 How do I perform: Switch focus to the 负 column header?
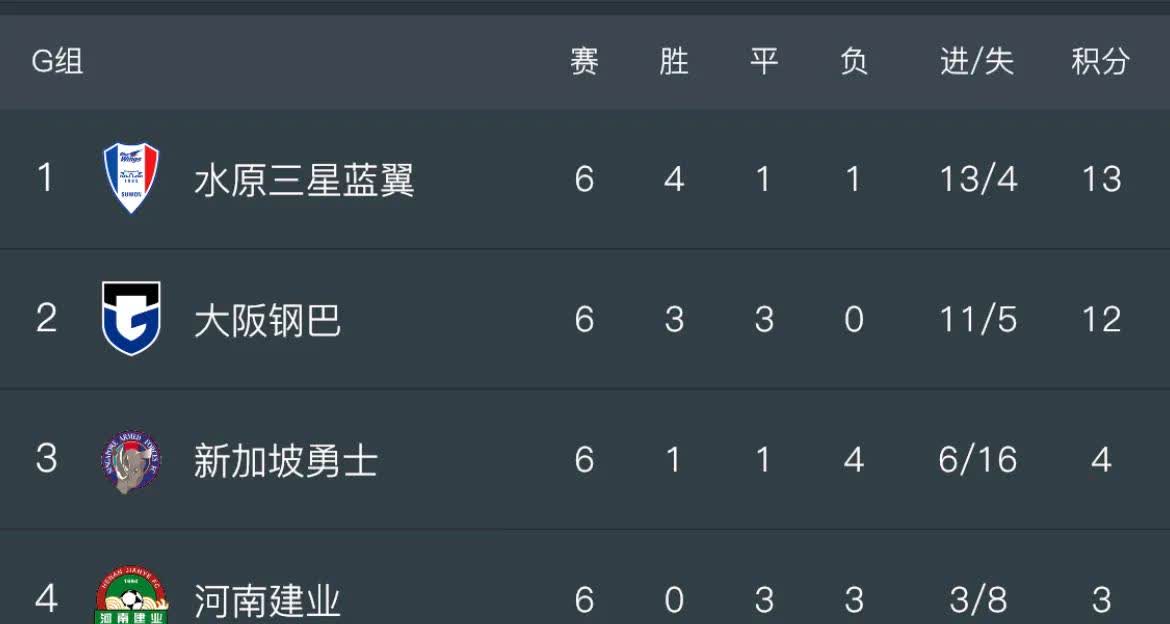tap(853, 62)
